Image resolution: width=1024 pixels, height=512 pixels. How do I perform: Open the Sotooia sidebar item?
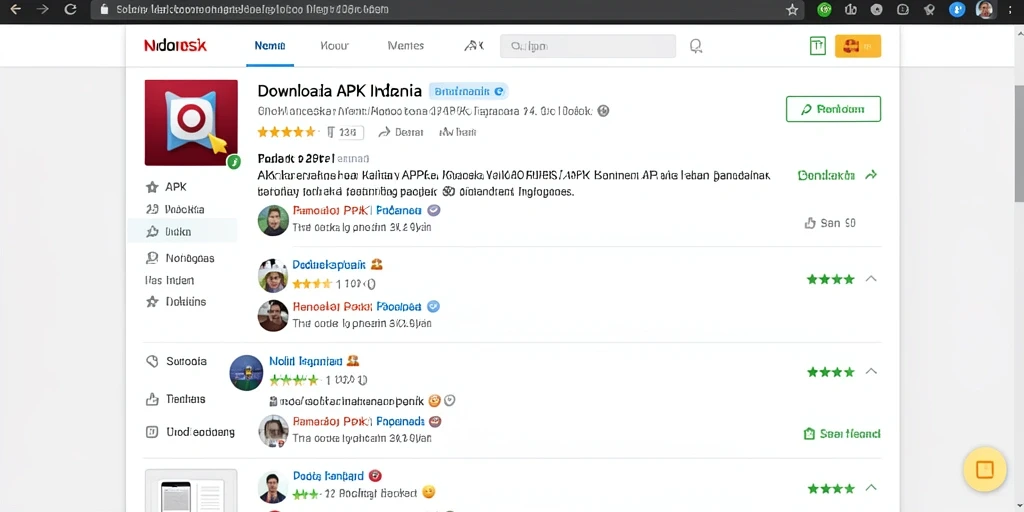(x=176, y=361)
